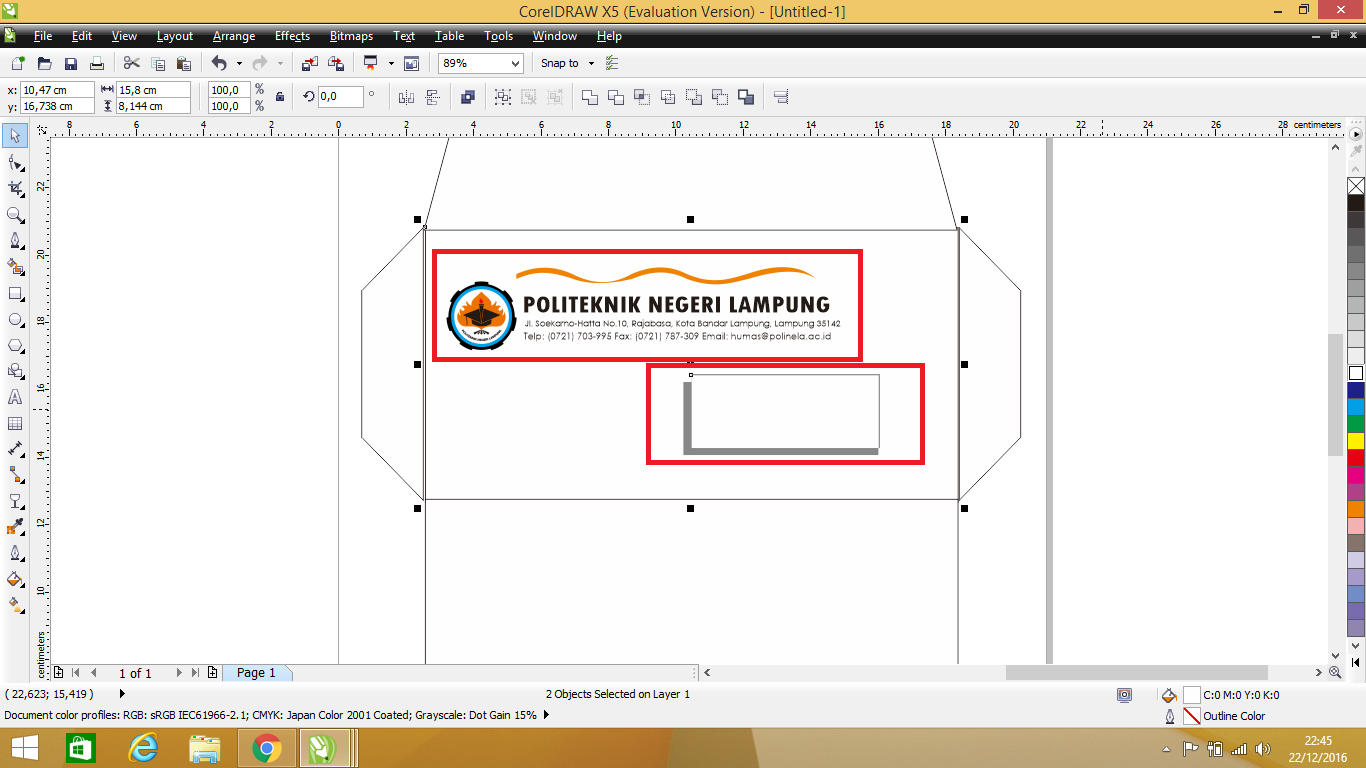Open Align and Distribute
1366x768 pixels.
pyautogui.click(x=781, y=97)
